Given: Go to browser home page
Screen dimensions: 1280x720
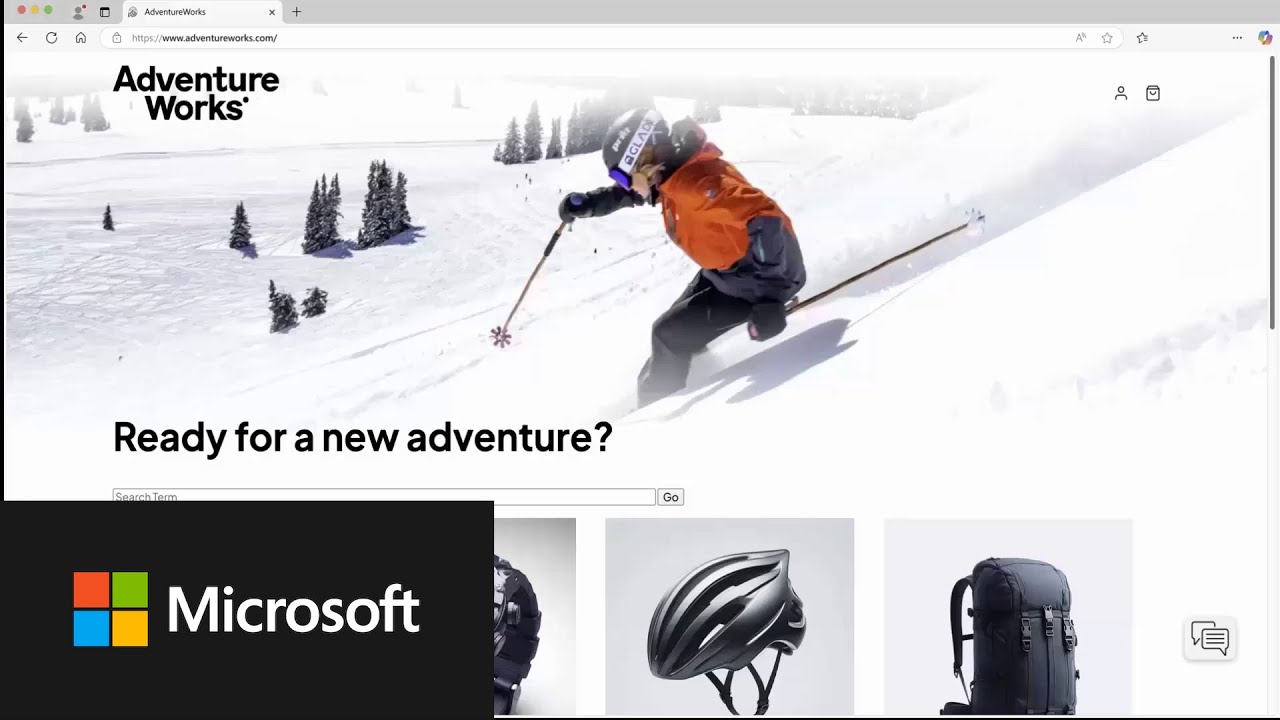Looking at the screenshot, I should coord(81,38).
